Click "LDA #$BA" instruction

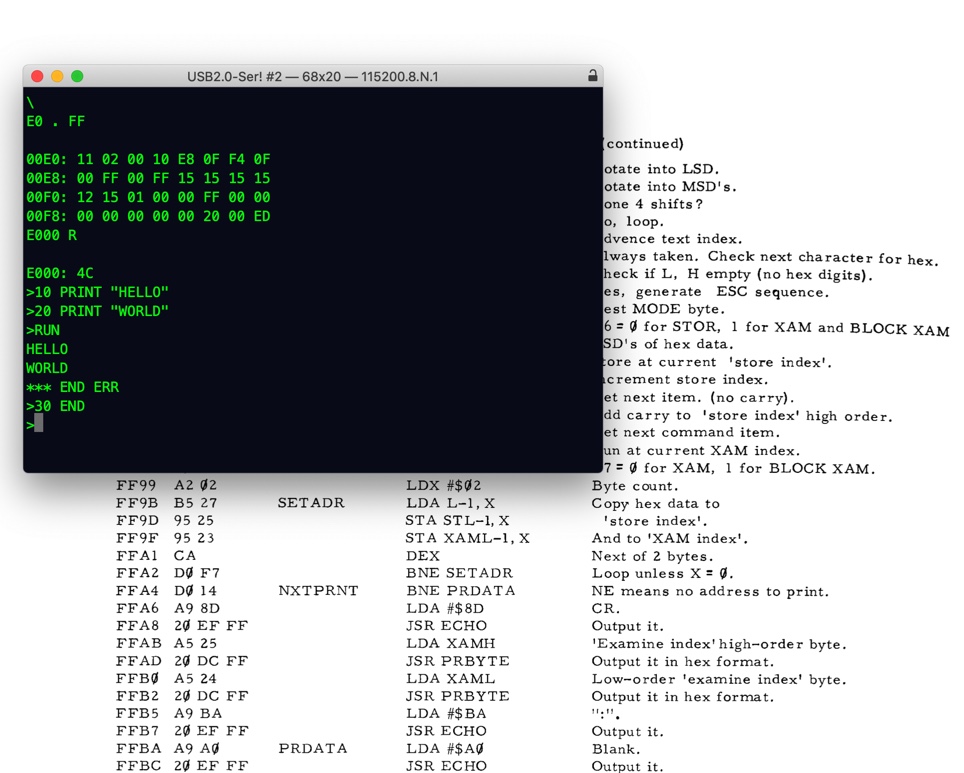(446, 713)
